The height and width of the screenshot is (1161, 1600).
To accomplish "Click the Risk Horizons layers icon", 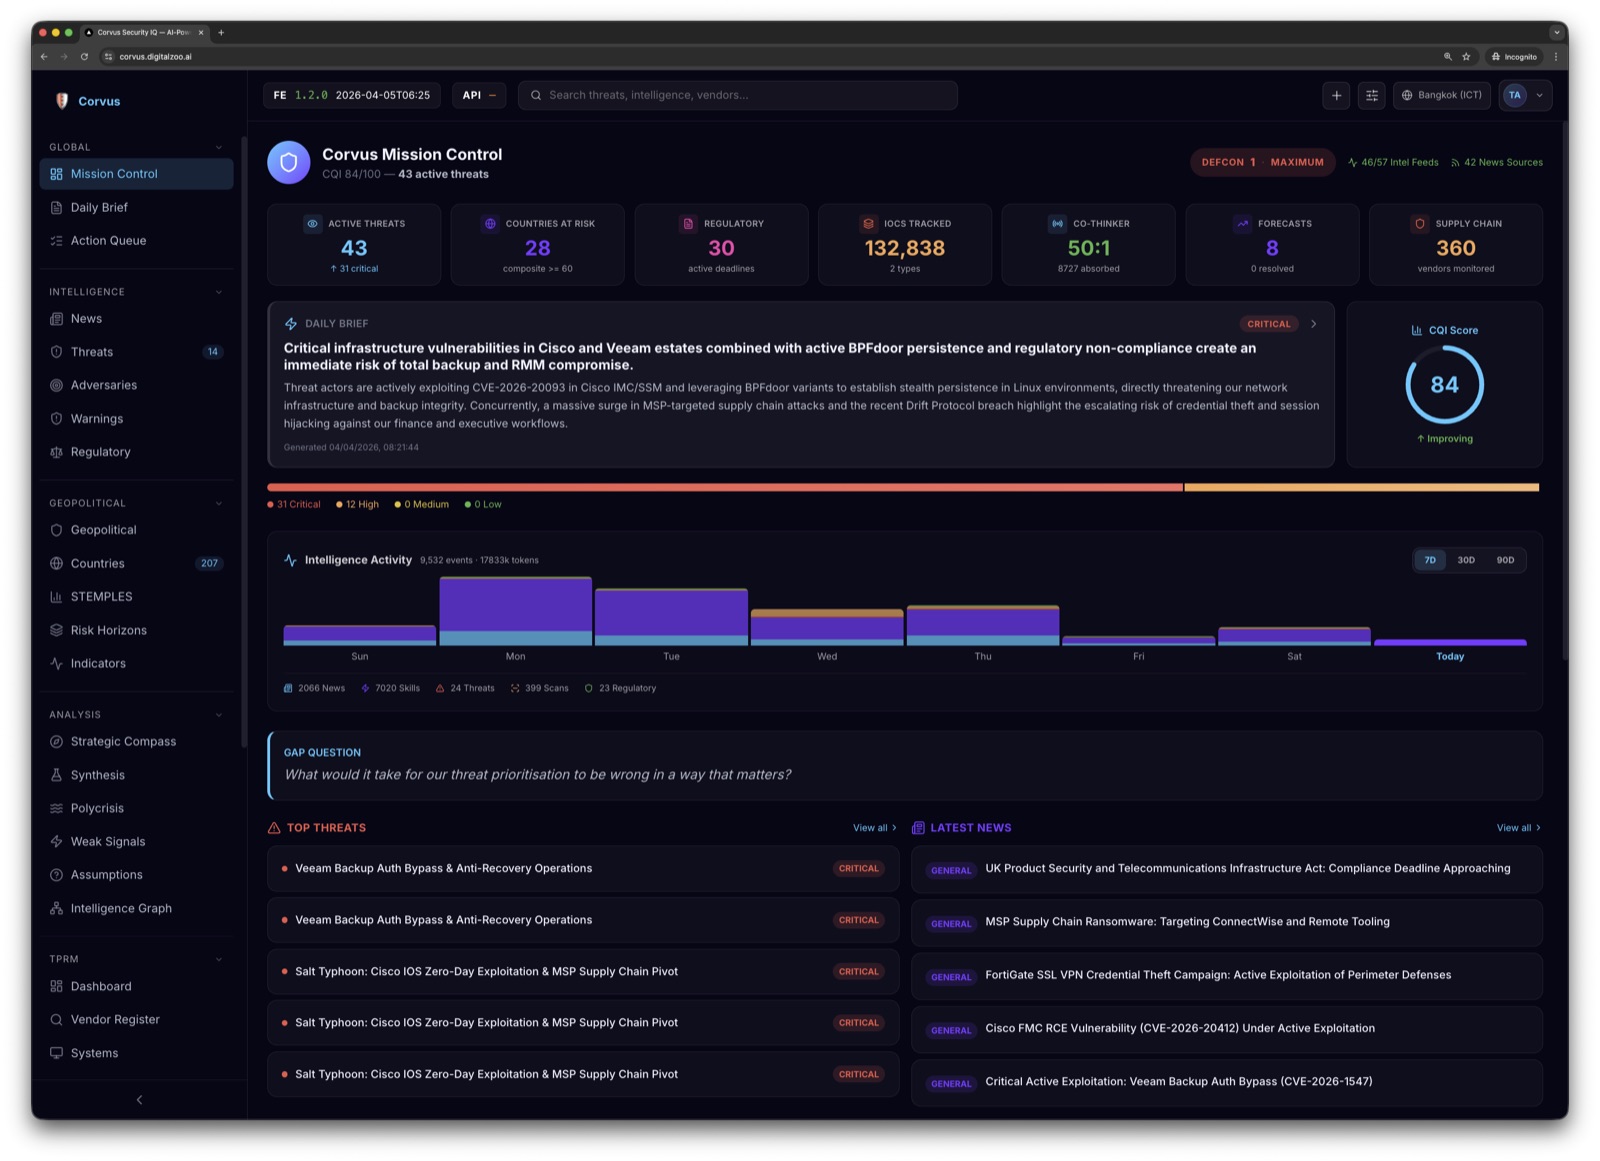I will pos(56,630).
